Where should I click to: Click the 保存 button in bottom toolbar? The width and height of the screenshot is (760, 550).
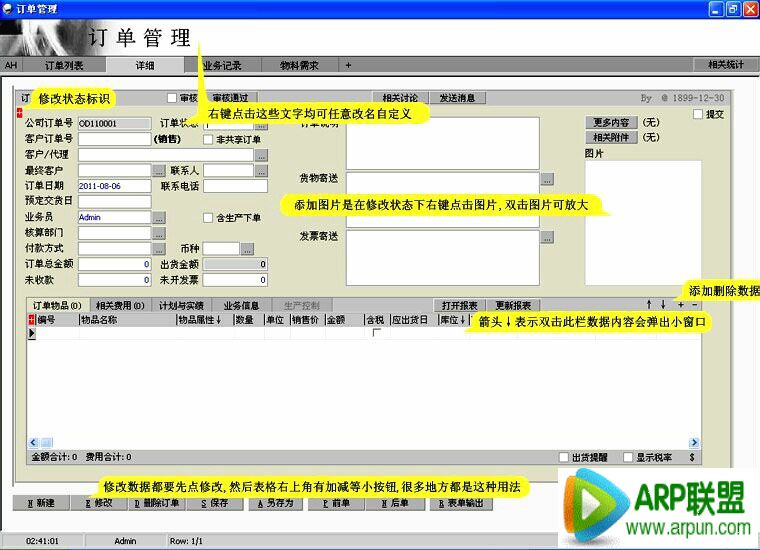212,503
